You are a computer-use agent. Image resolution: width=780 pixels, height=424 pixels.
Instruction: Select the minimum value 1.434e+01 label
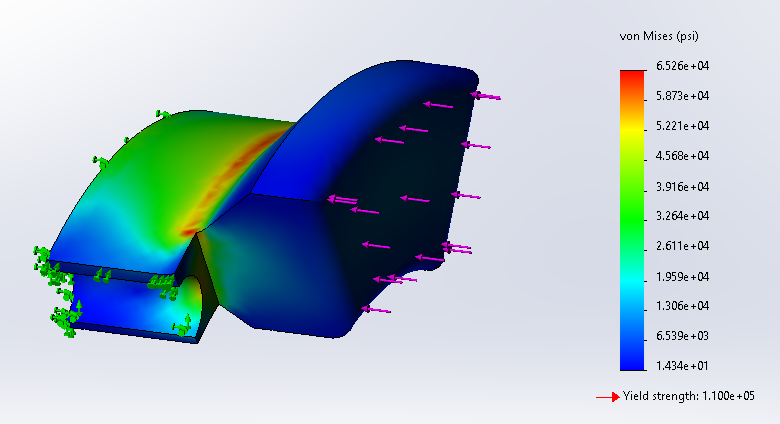(682, 366)
